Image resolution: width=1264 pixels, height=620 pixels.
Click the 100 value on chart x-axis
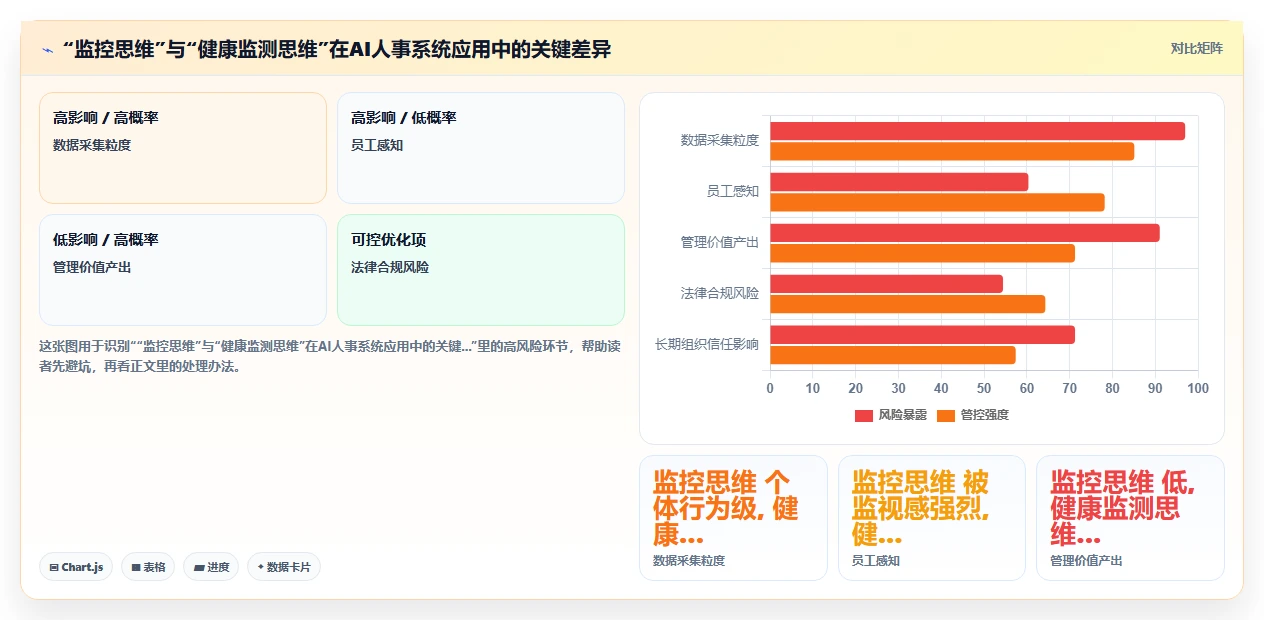tap(1198, 388)
